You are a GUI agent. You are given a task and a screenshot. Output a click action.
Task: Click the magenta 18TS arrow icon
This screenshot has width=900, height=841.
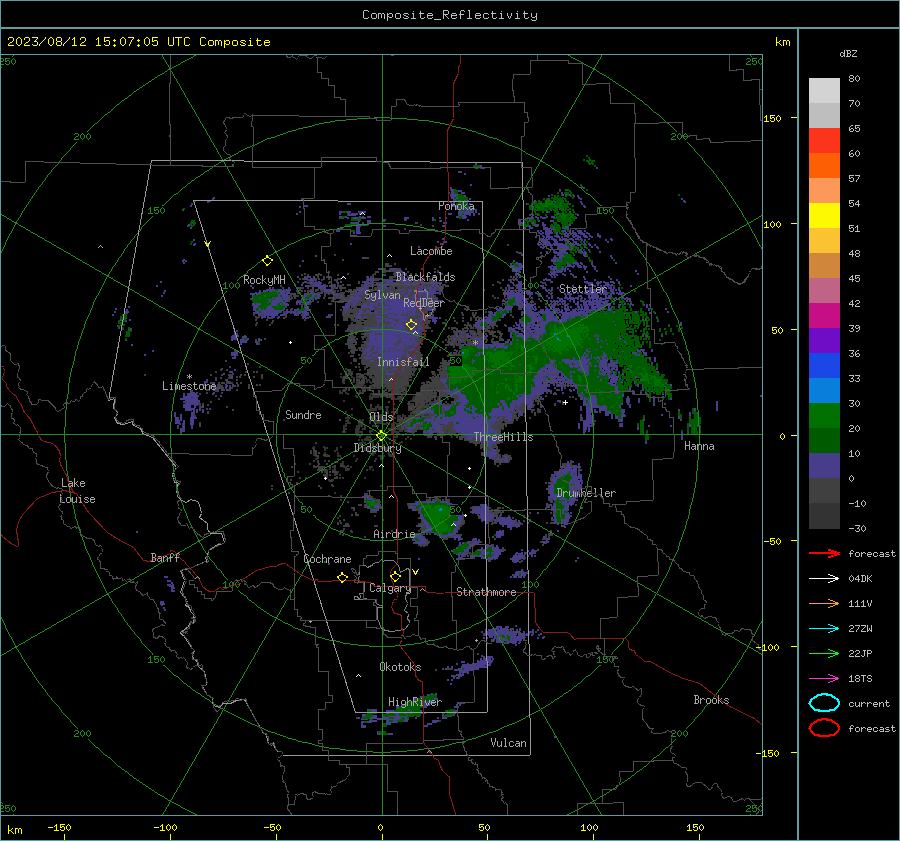(824, 679)
